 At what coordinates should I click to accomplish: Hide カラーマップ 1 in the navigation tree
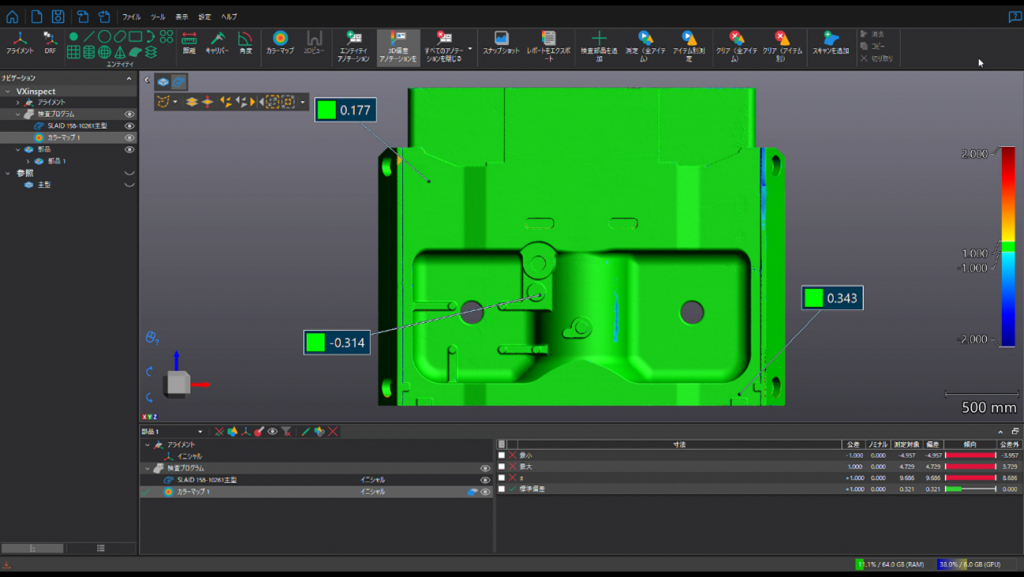pos(129,137)
